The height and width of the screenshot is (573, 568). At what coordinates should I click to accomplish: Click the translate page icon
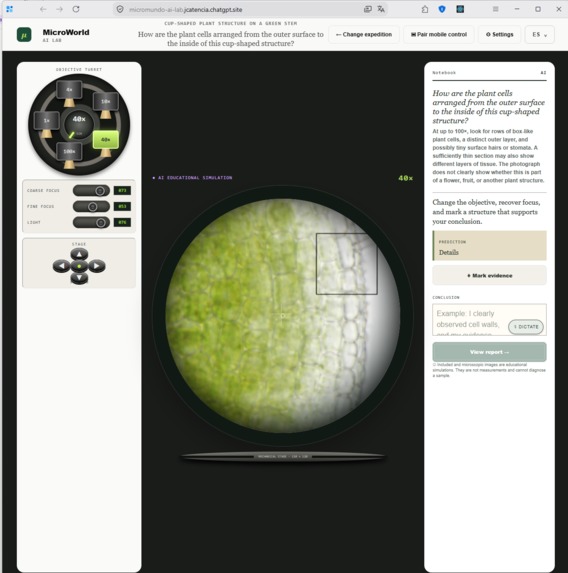point(381,10)
